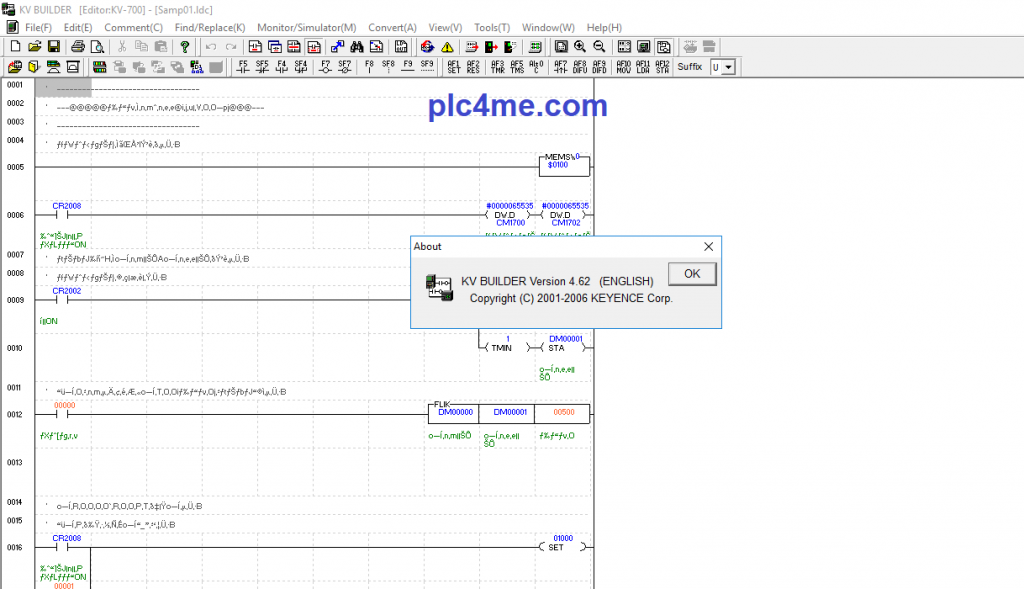Zoom out using the magnifier minus icon
1024x589 pixels.
tap(599, 47)
